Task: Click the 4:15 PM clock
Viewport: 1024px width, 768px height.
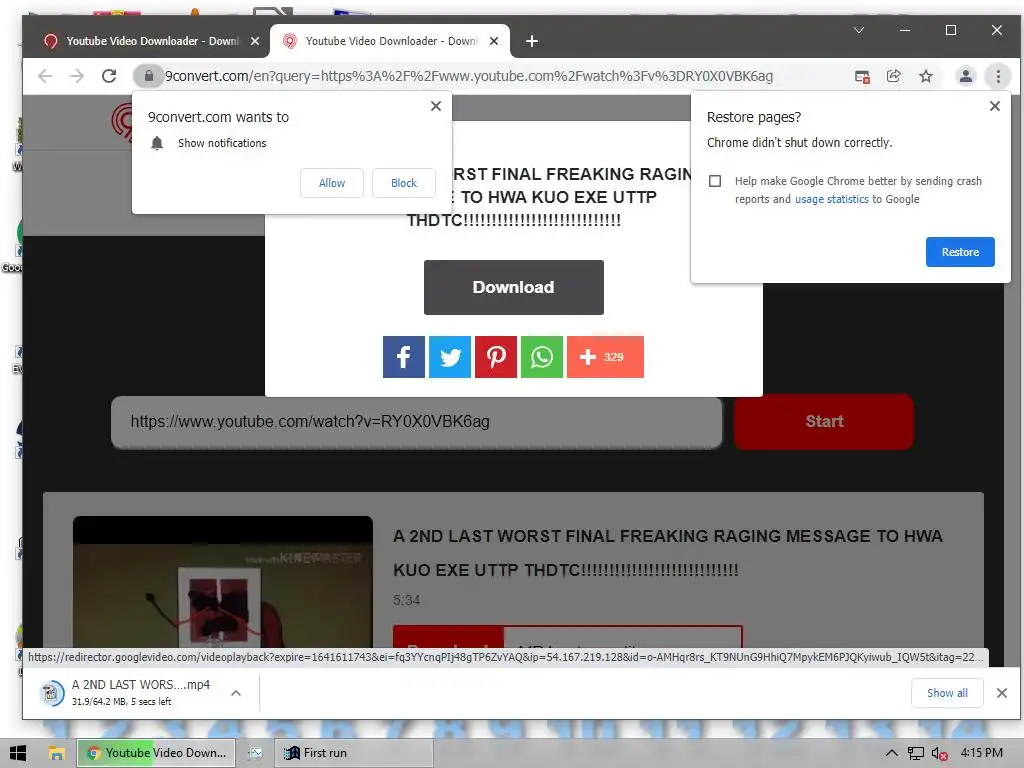Action: click(x=982, y=753)
